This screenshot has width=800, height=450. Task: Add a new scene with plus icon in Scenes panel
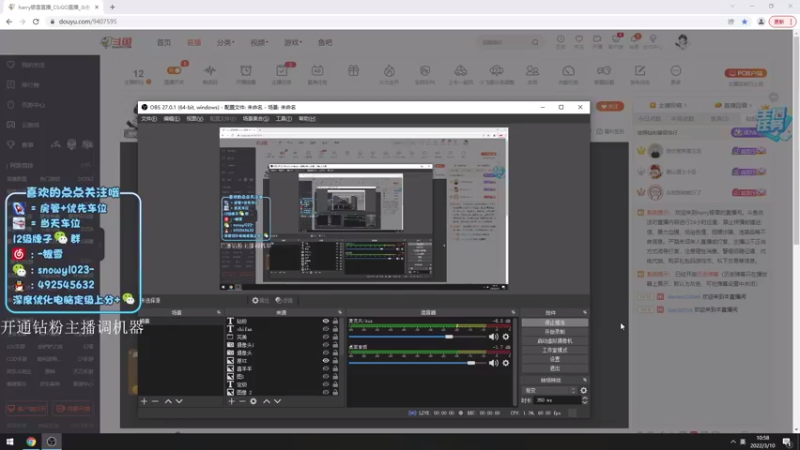point(144,402)
